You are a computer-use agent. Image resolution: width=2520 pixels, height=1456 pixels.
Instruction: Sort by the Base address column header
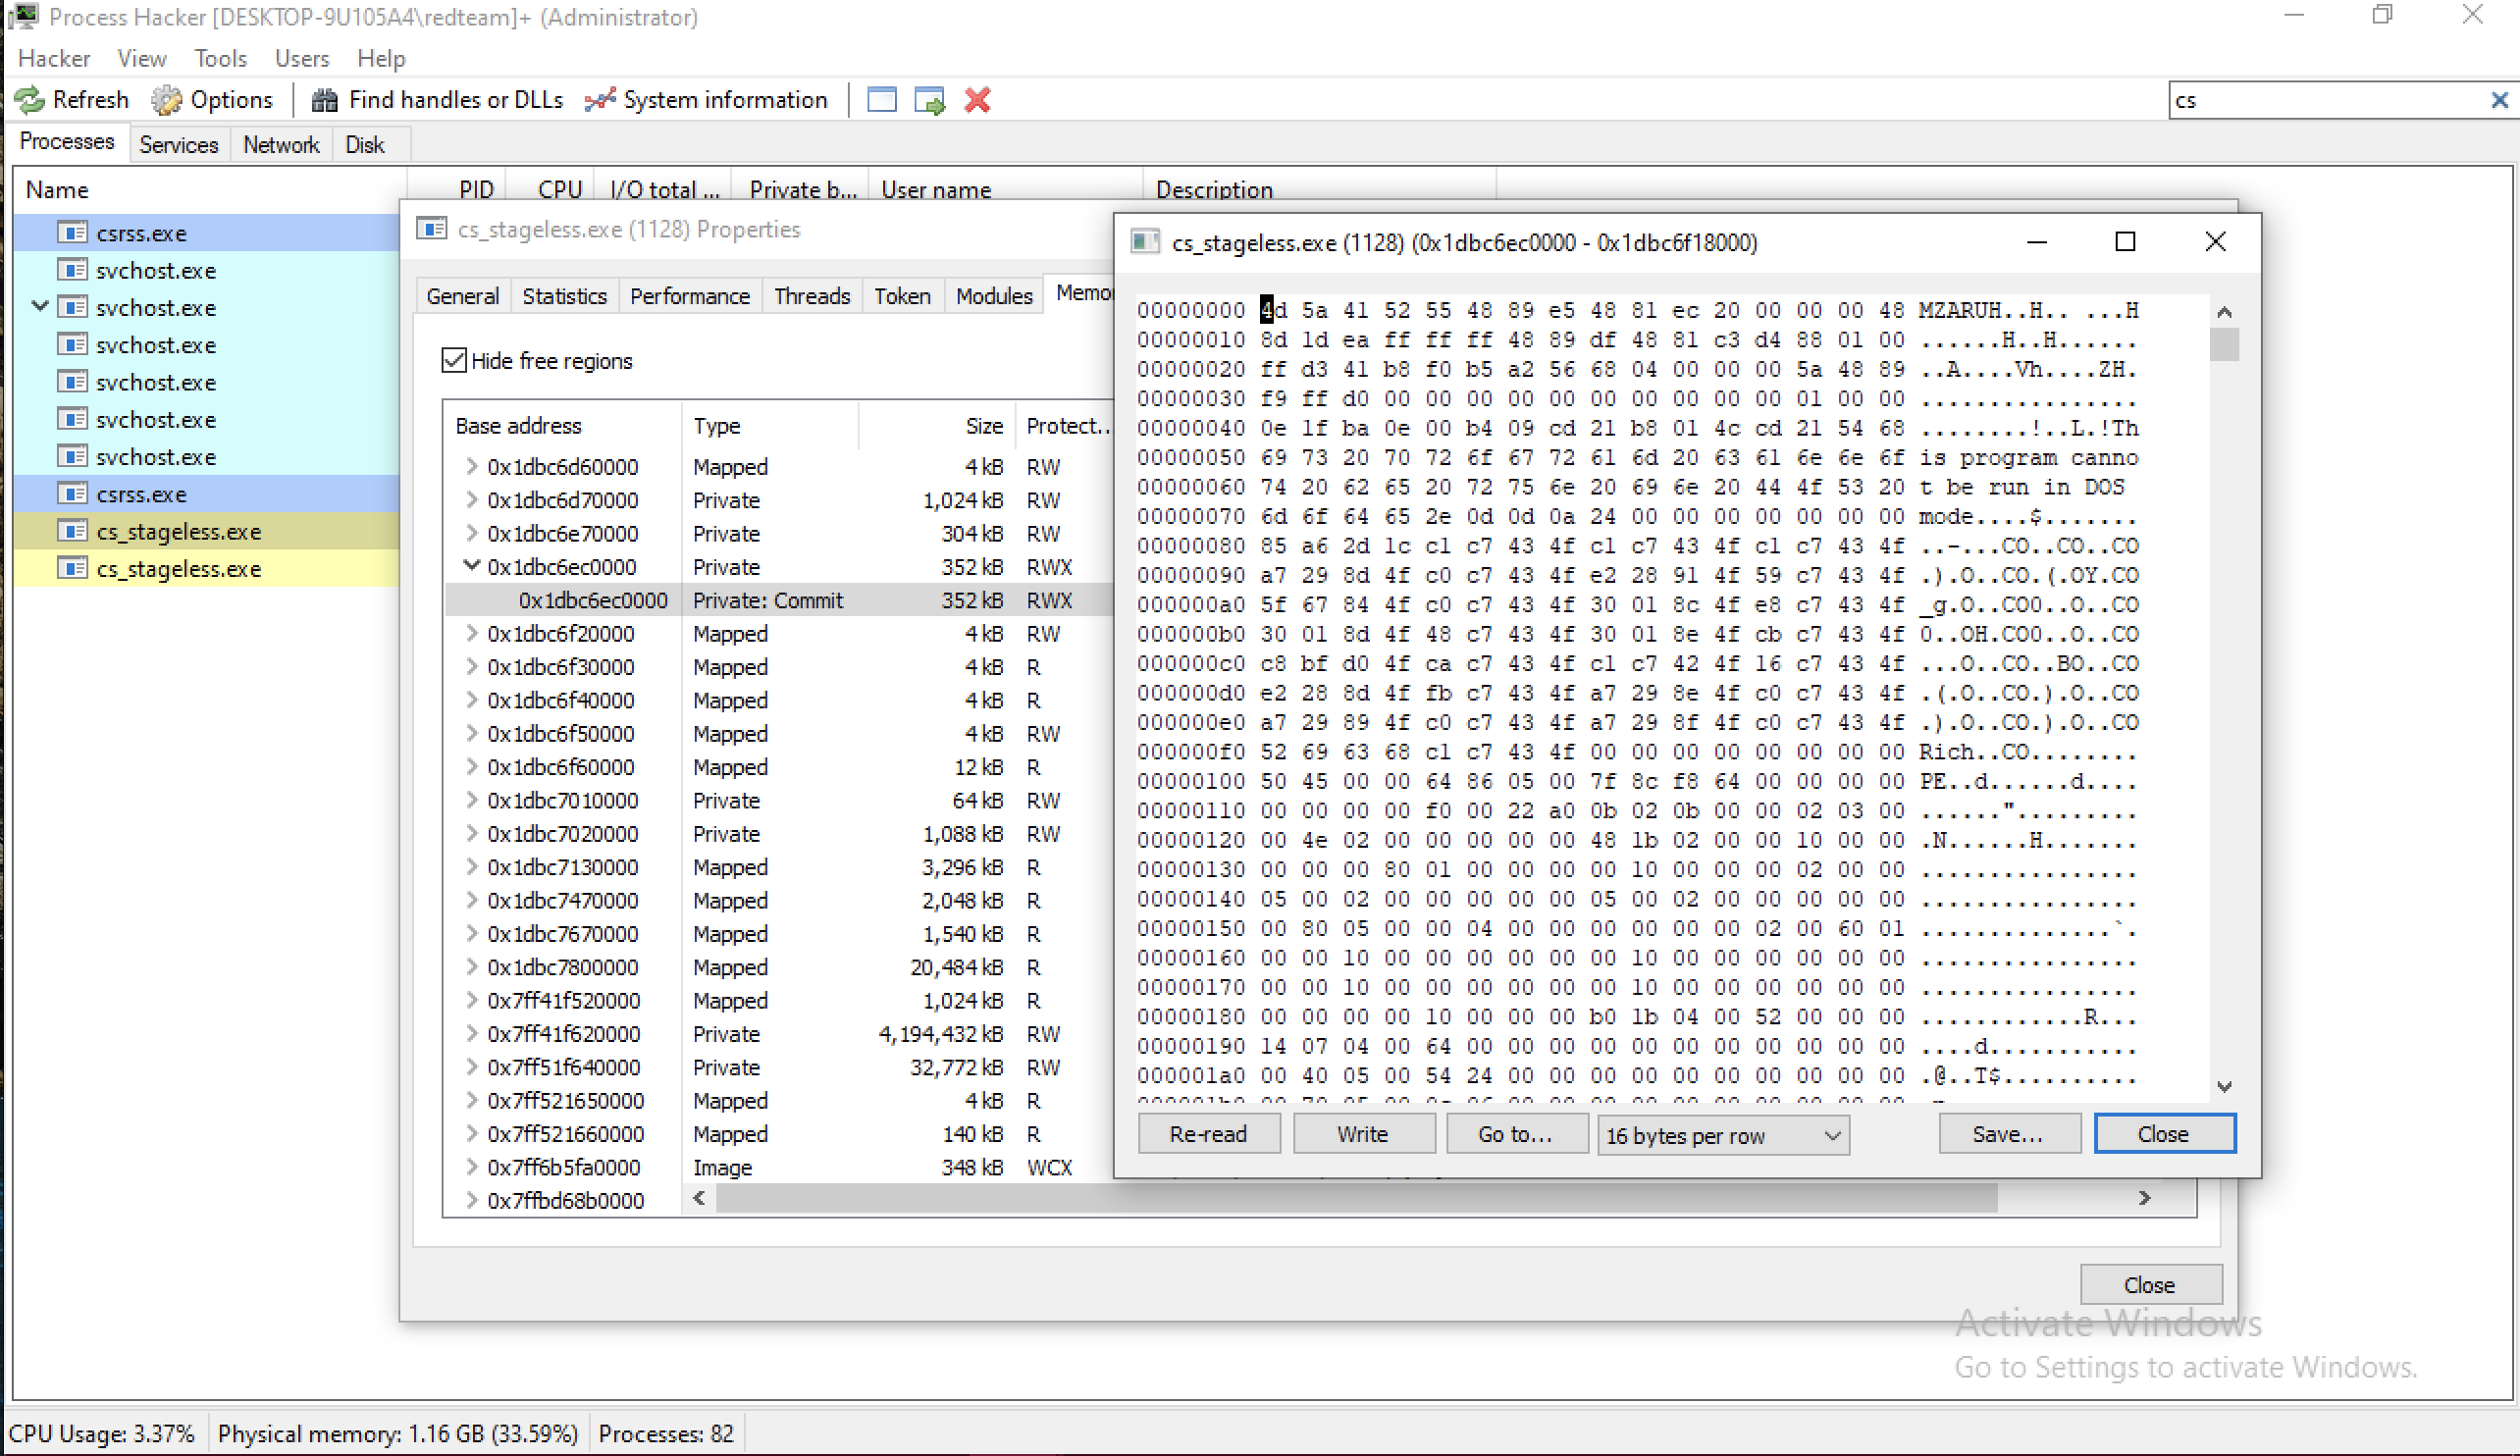coord(562,426)
